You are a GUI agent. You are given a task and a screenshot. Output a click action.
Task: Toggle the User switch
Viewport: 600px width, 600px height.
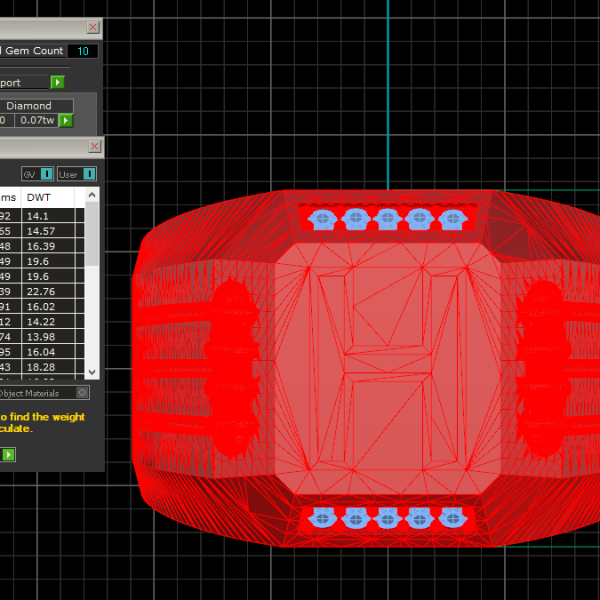coord(89,174)
